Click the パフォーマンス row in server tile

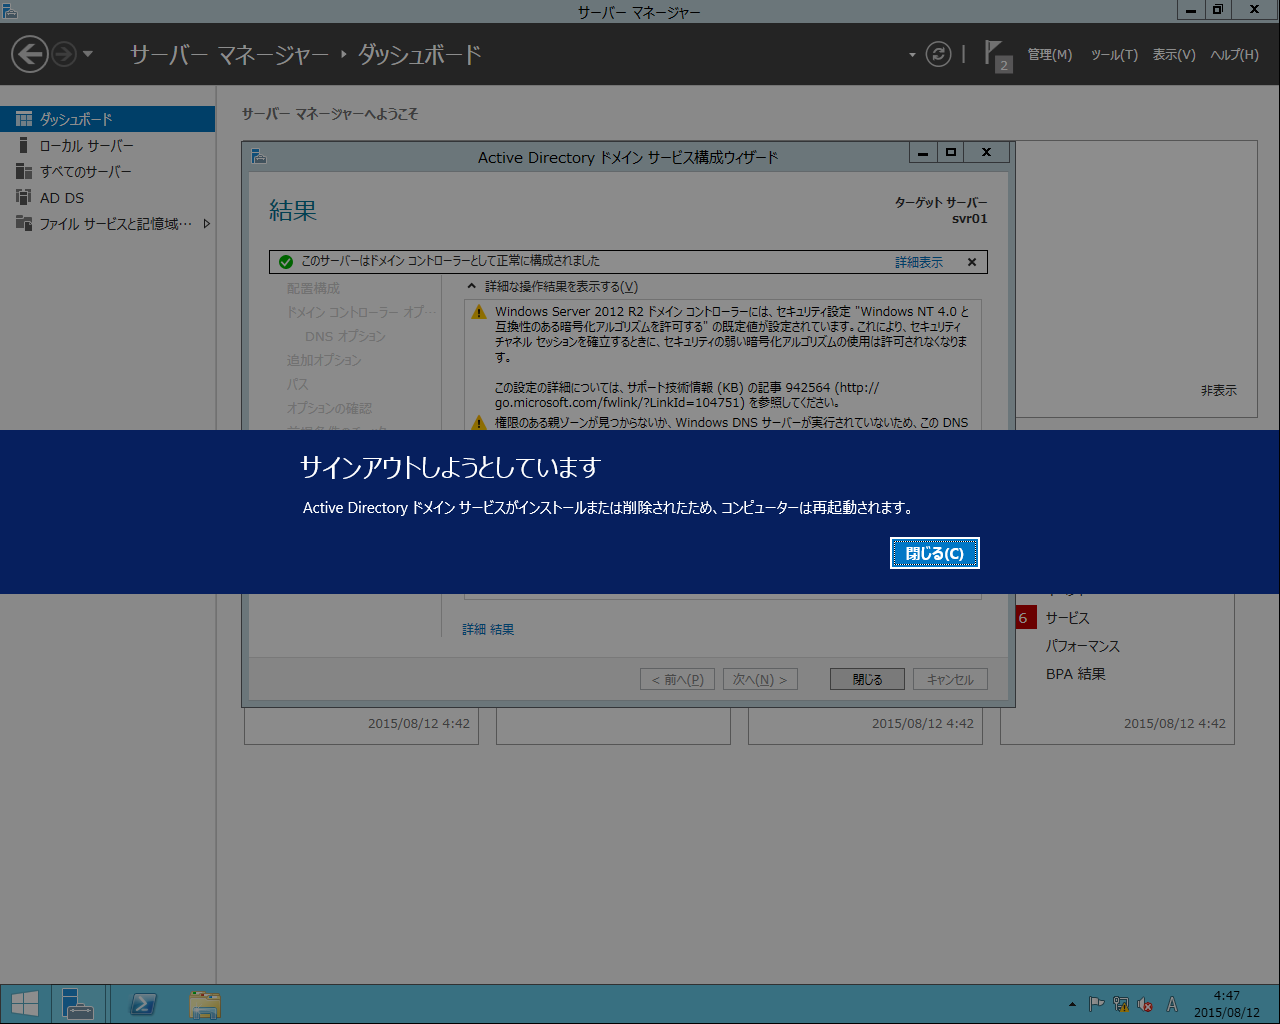coord(1083,646)
